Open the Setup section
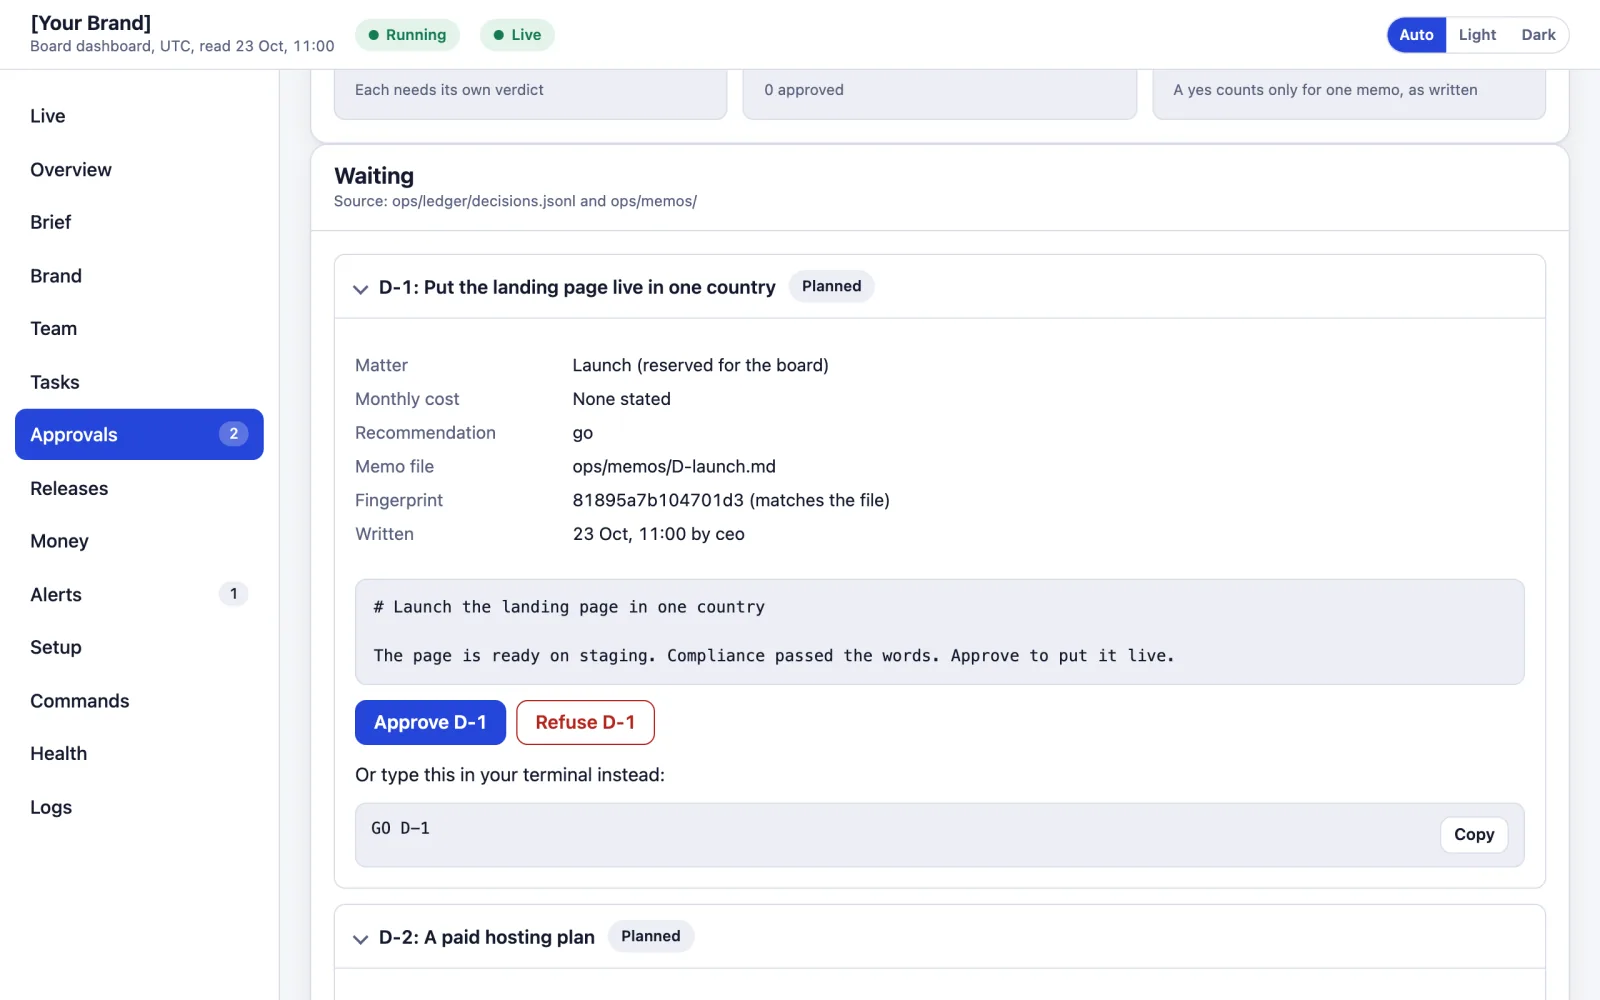This screenshot has width=1600, height=1000. click(139, 647)
